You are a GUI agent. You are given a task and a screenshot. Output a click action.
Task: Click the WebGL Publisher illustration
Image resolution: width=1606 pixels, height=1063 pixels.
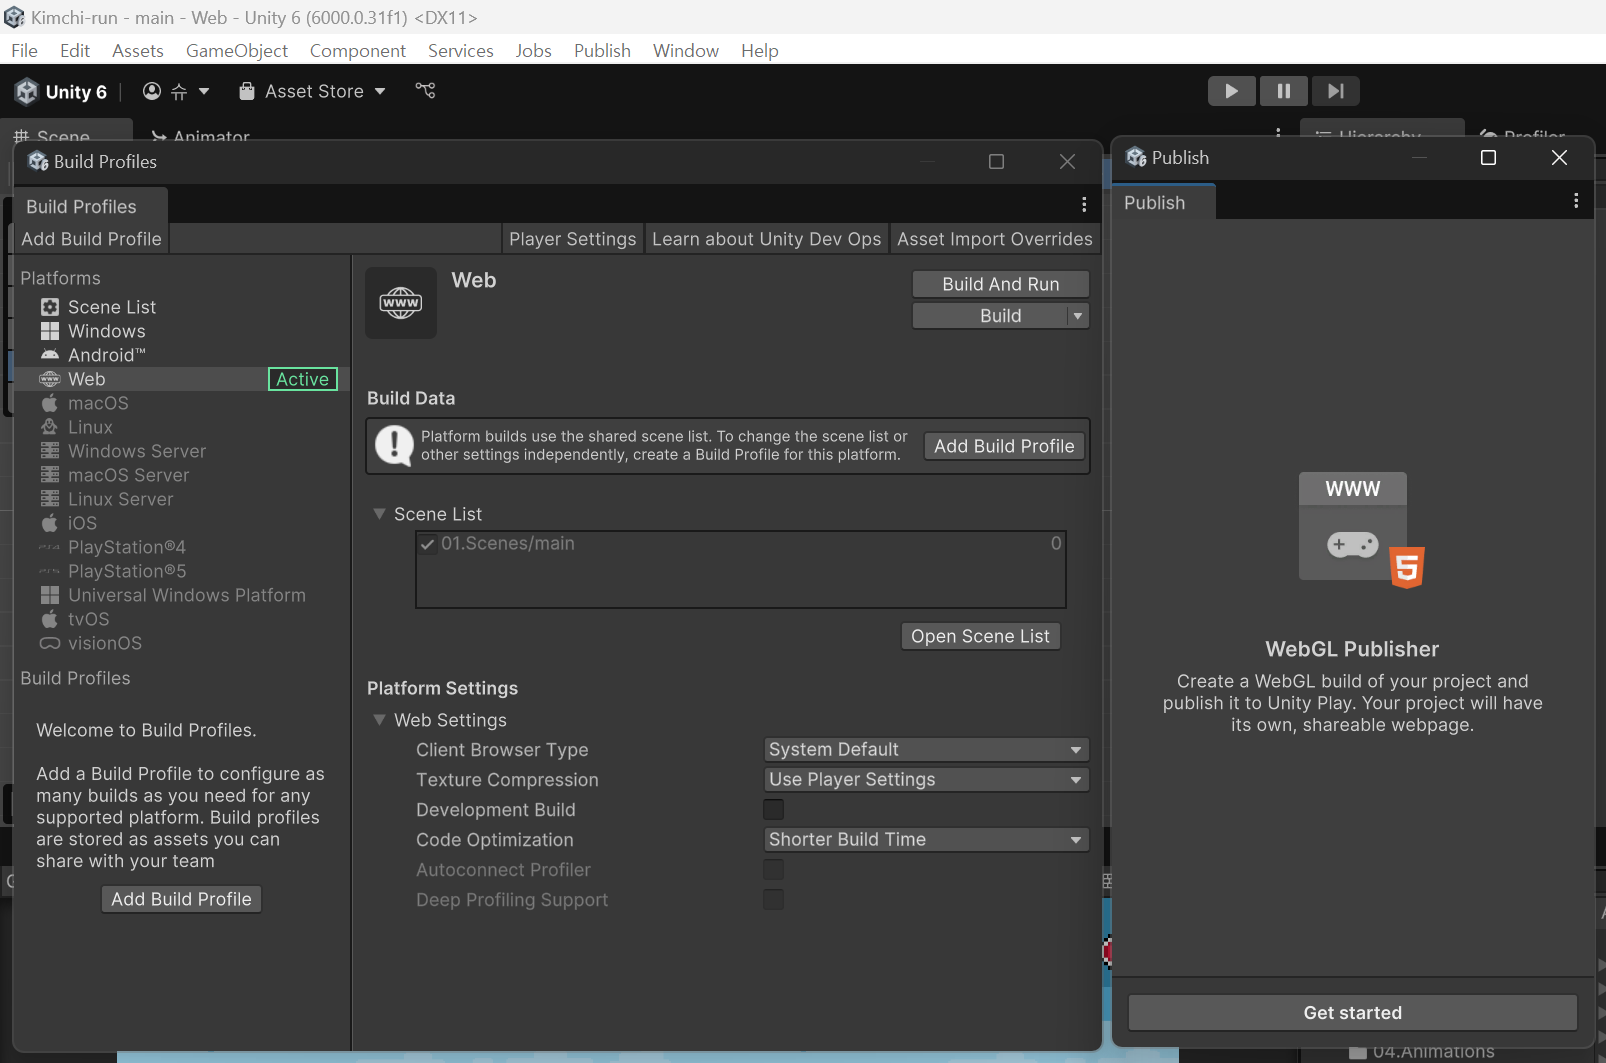click(x=1361, y=531)
